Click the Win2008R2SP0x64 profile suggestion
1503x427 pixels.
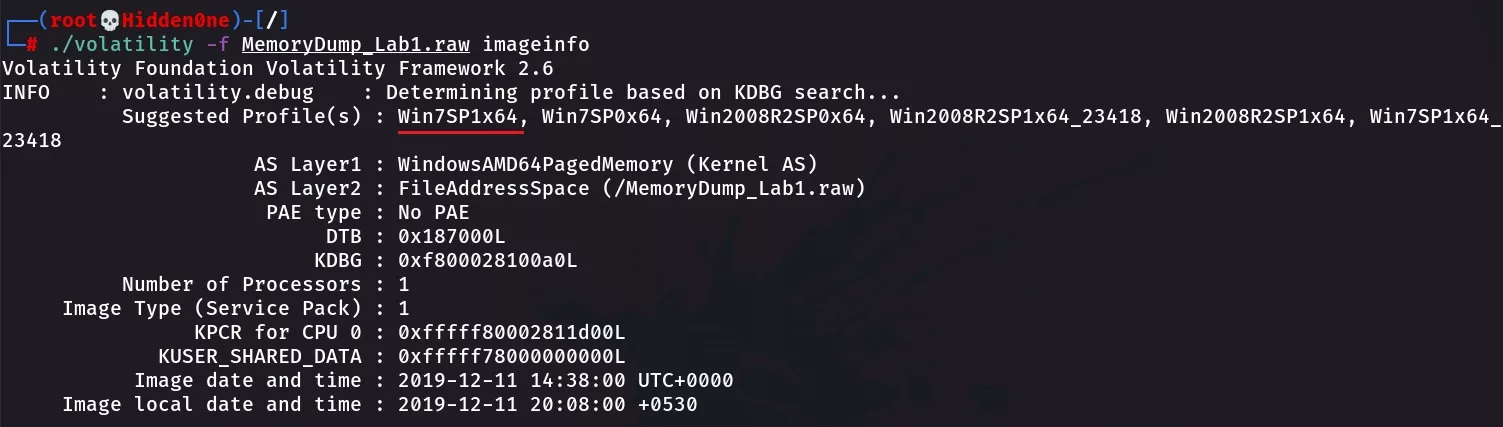776,117
